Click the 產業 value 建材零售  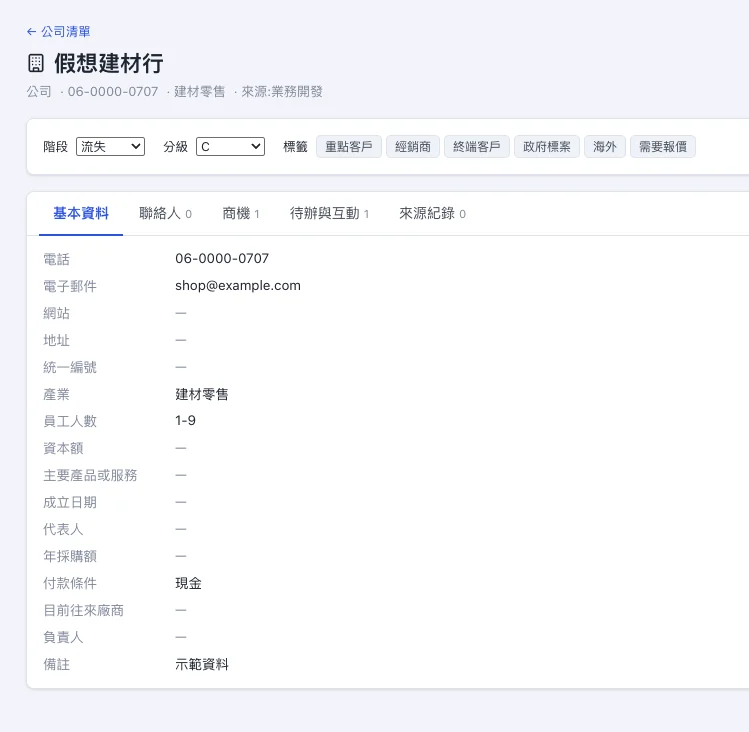[202, 394]
